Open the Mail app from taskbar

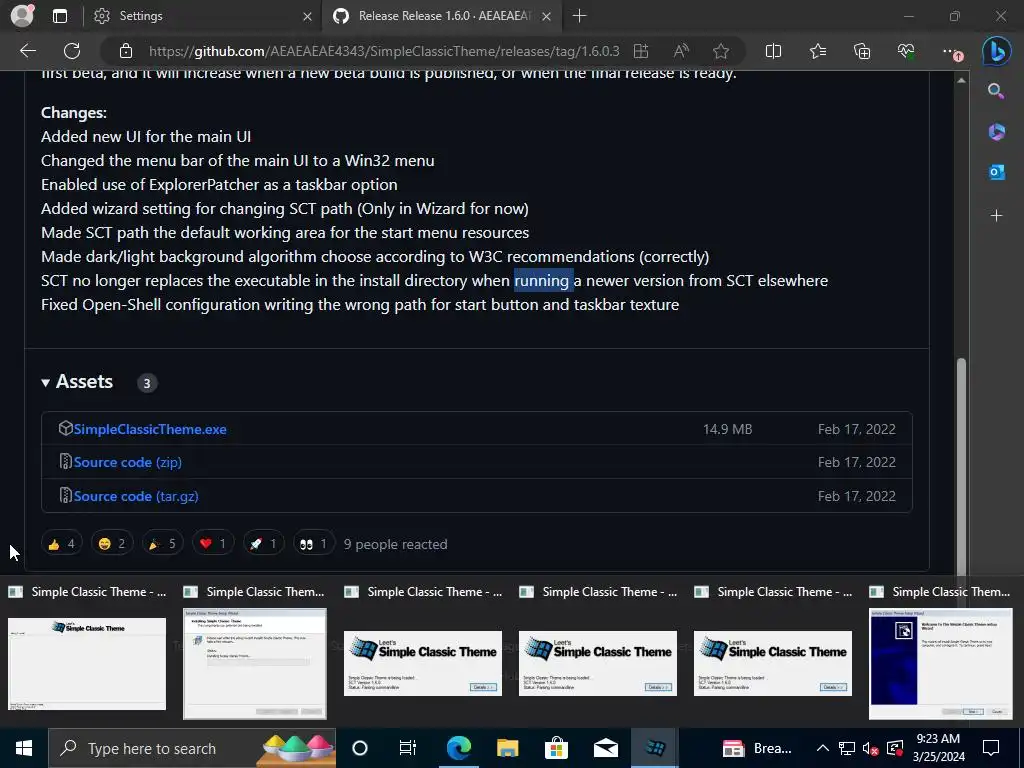click(606, 748)
